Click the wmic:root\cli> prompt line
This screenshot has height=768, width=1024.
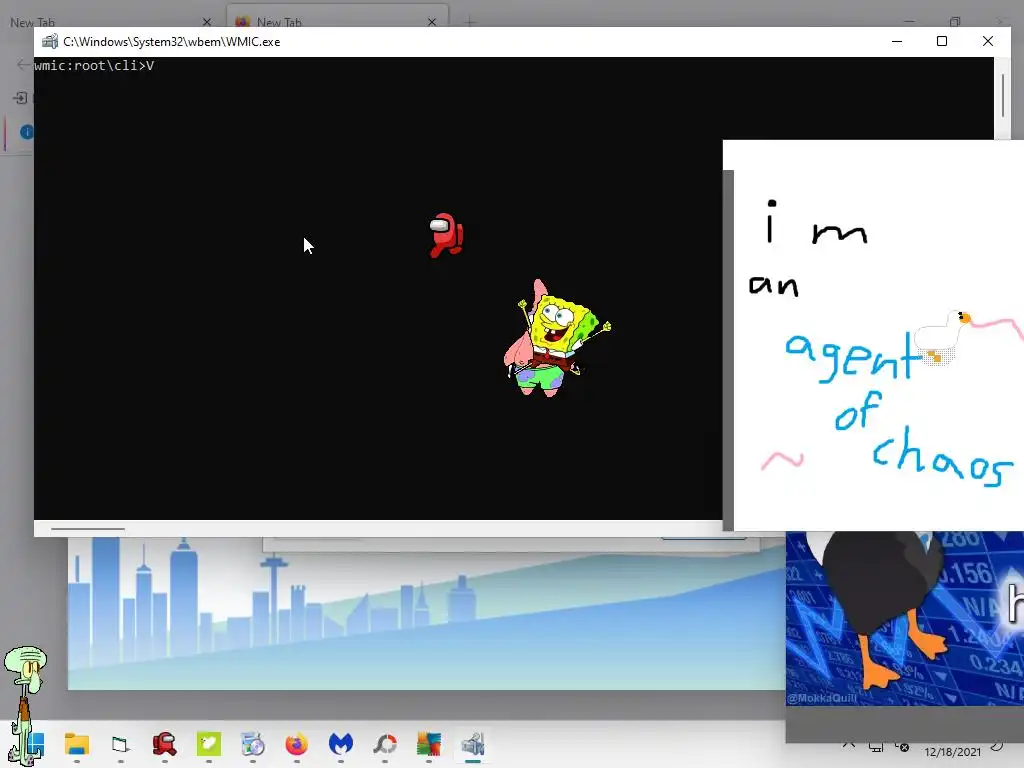pyautogui.click(x=94, y=65)
